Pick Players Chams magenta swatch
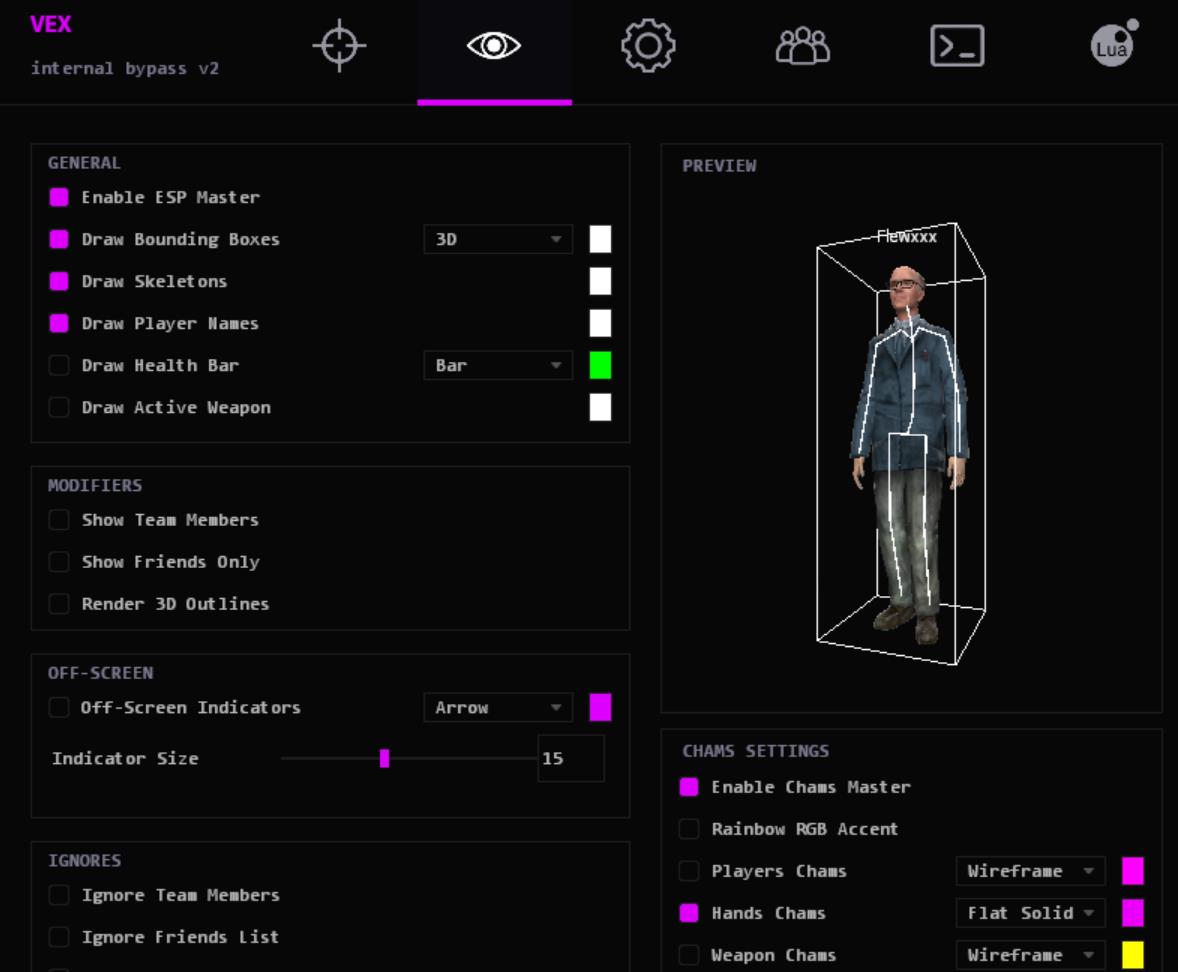This screenshot has height=972, width=1178. coord(1133,871)
